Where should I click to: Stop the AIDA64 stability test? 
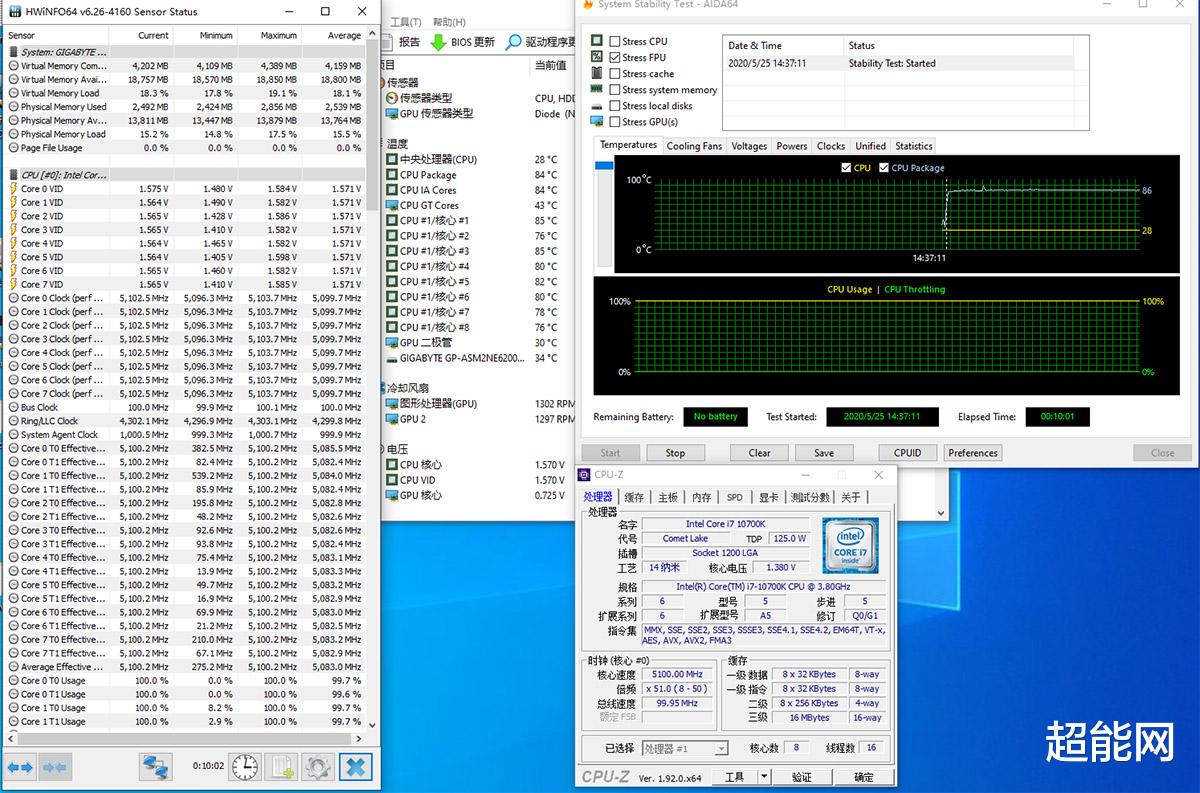click(x=675, y=453)
